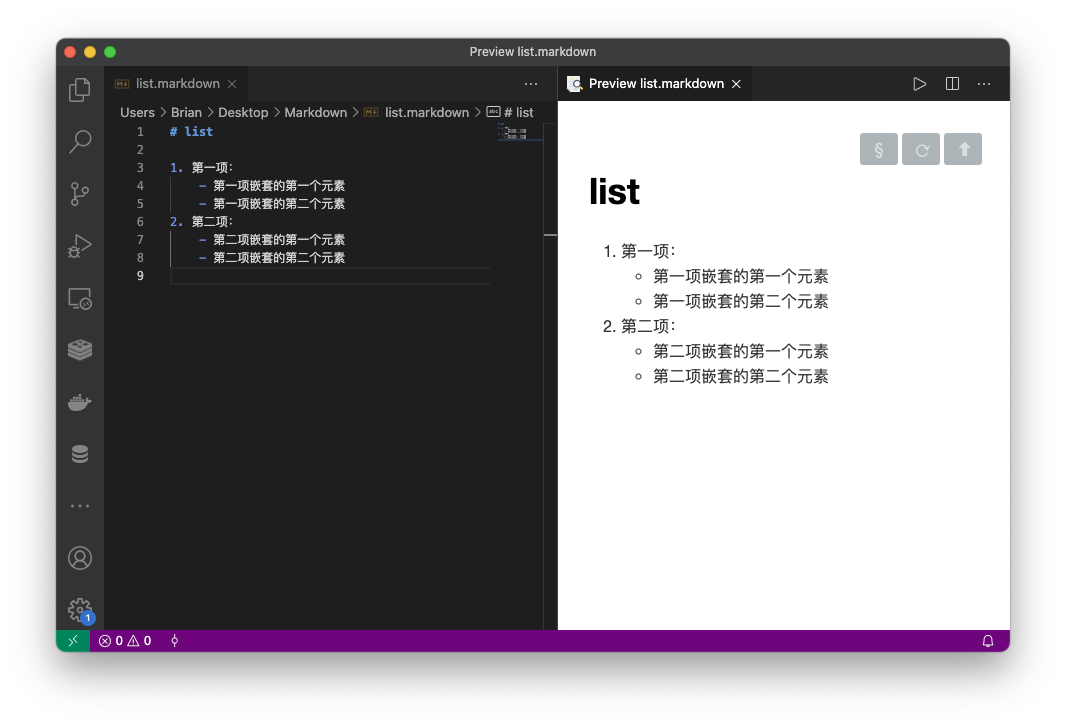Click line number 9 in the gutter

point(140,275)
